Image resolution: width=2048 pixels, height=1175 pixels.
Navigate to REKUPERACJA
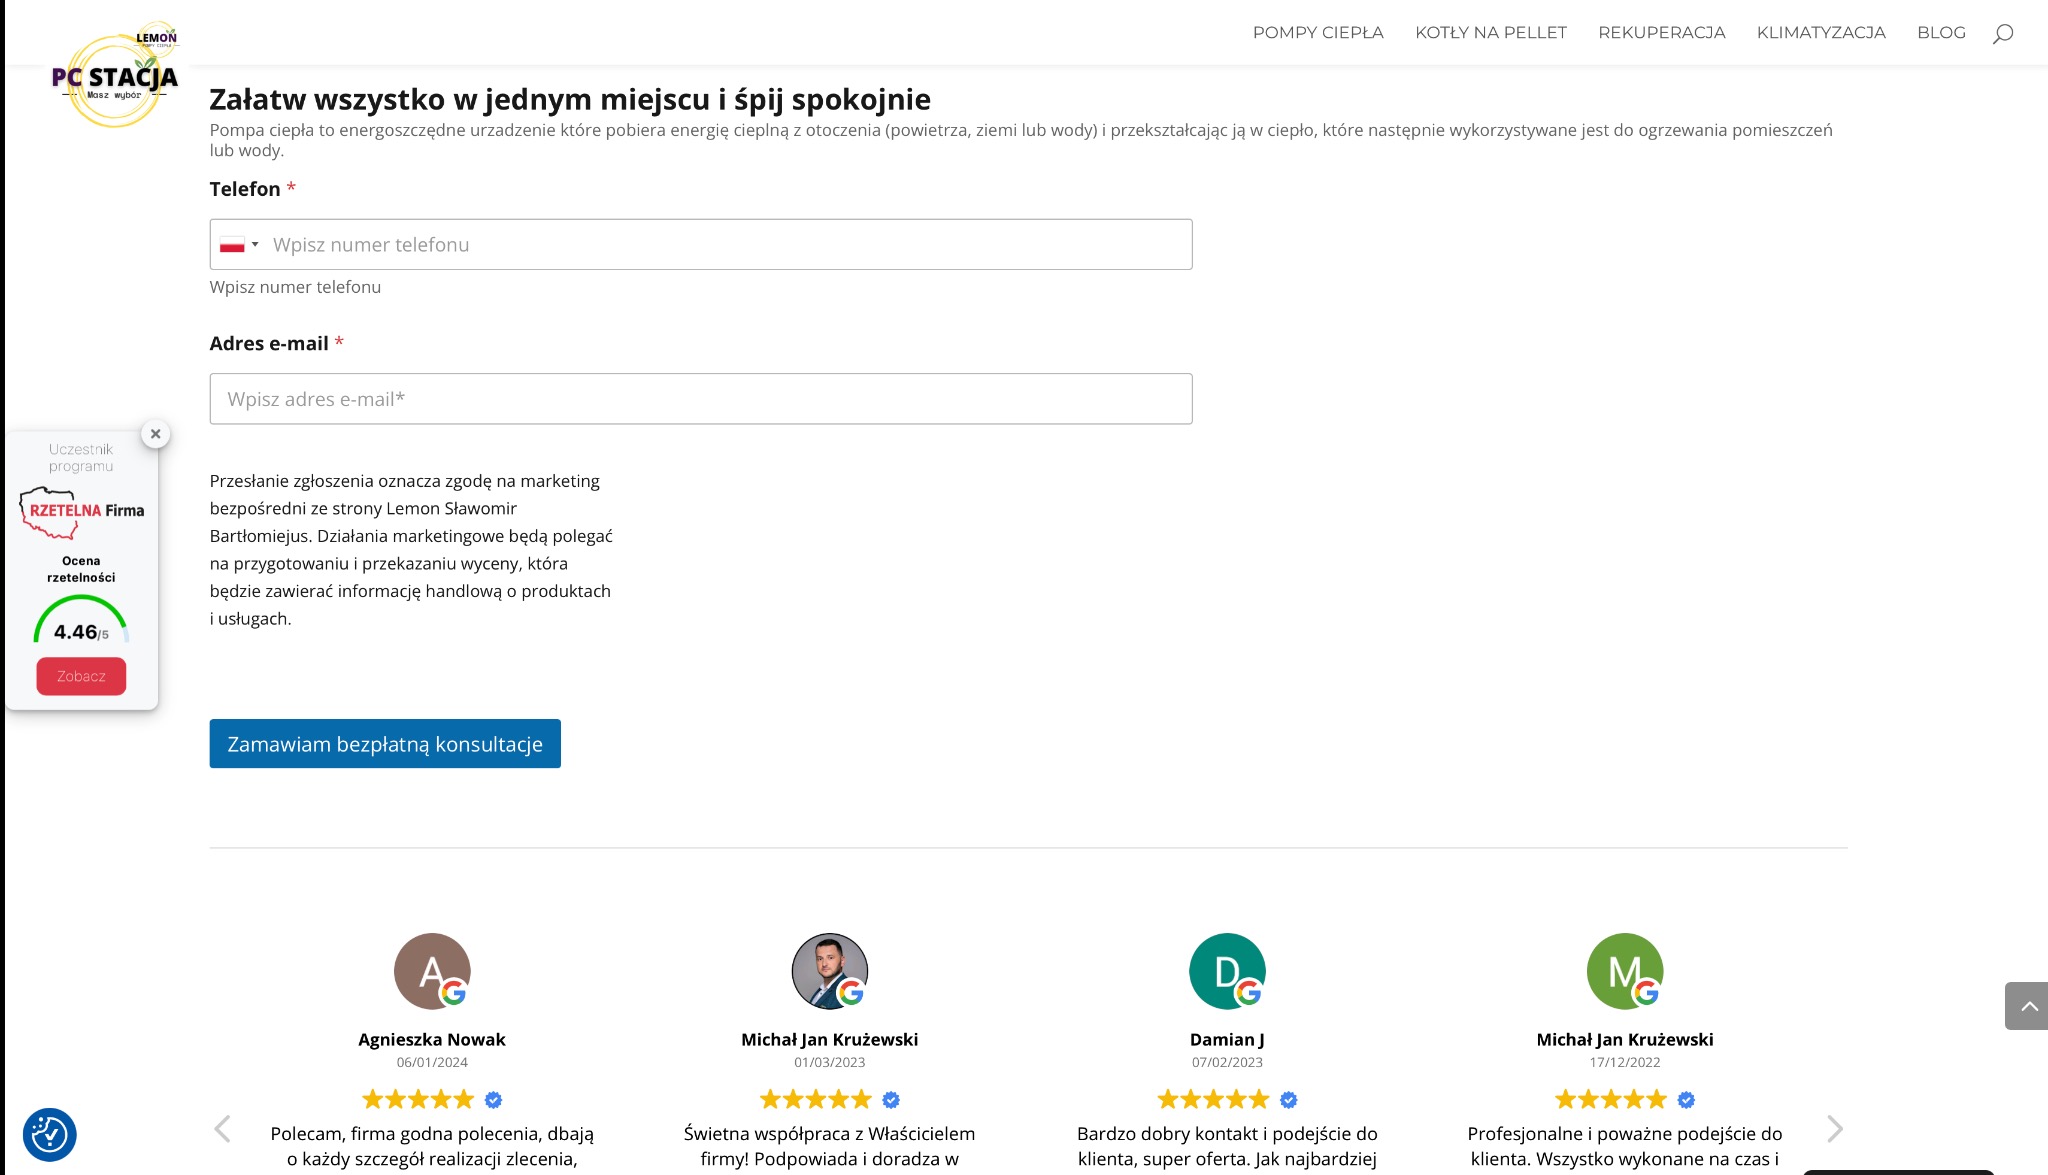coord(1662,31)
